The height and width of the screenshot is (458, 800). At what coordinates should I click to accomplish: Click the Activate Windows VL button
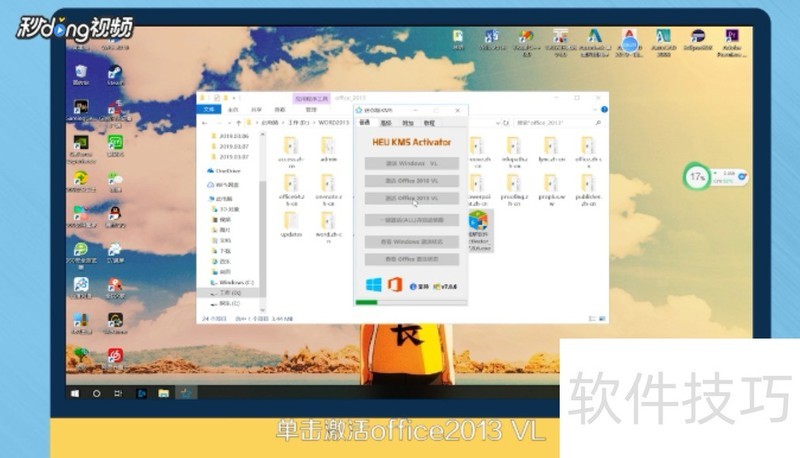(x=411, y=163)
